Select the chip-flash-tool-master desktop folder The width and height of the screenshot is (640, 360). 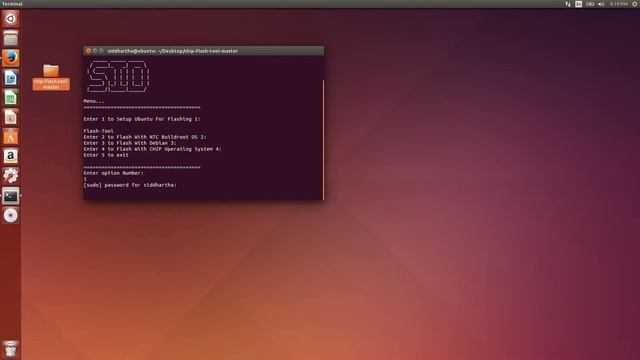pos(51,77)
